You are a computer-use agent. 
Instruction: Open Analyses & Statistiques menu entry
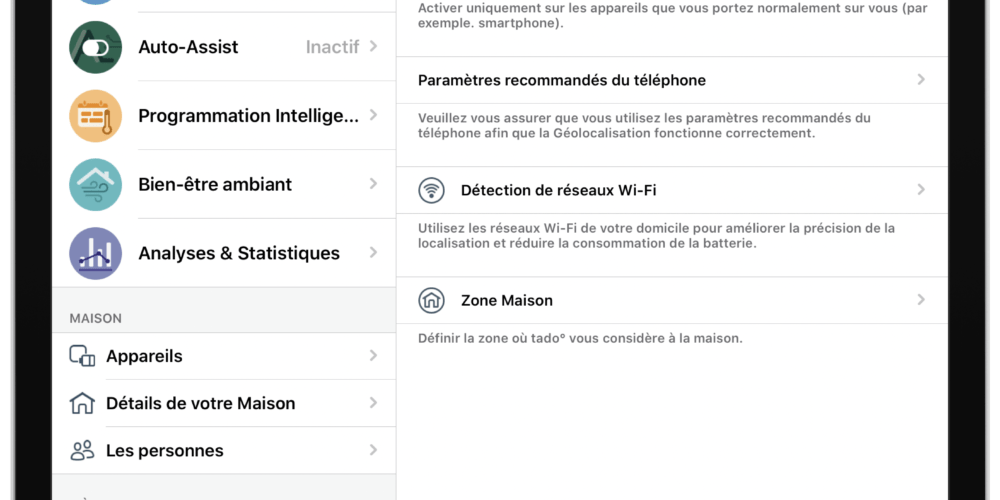click(224, 253)
